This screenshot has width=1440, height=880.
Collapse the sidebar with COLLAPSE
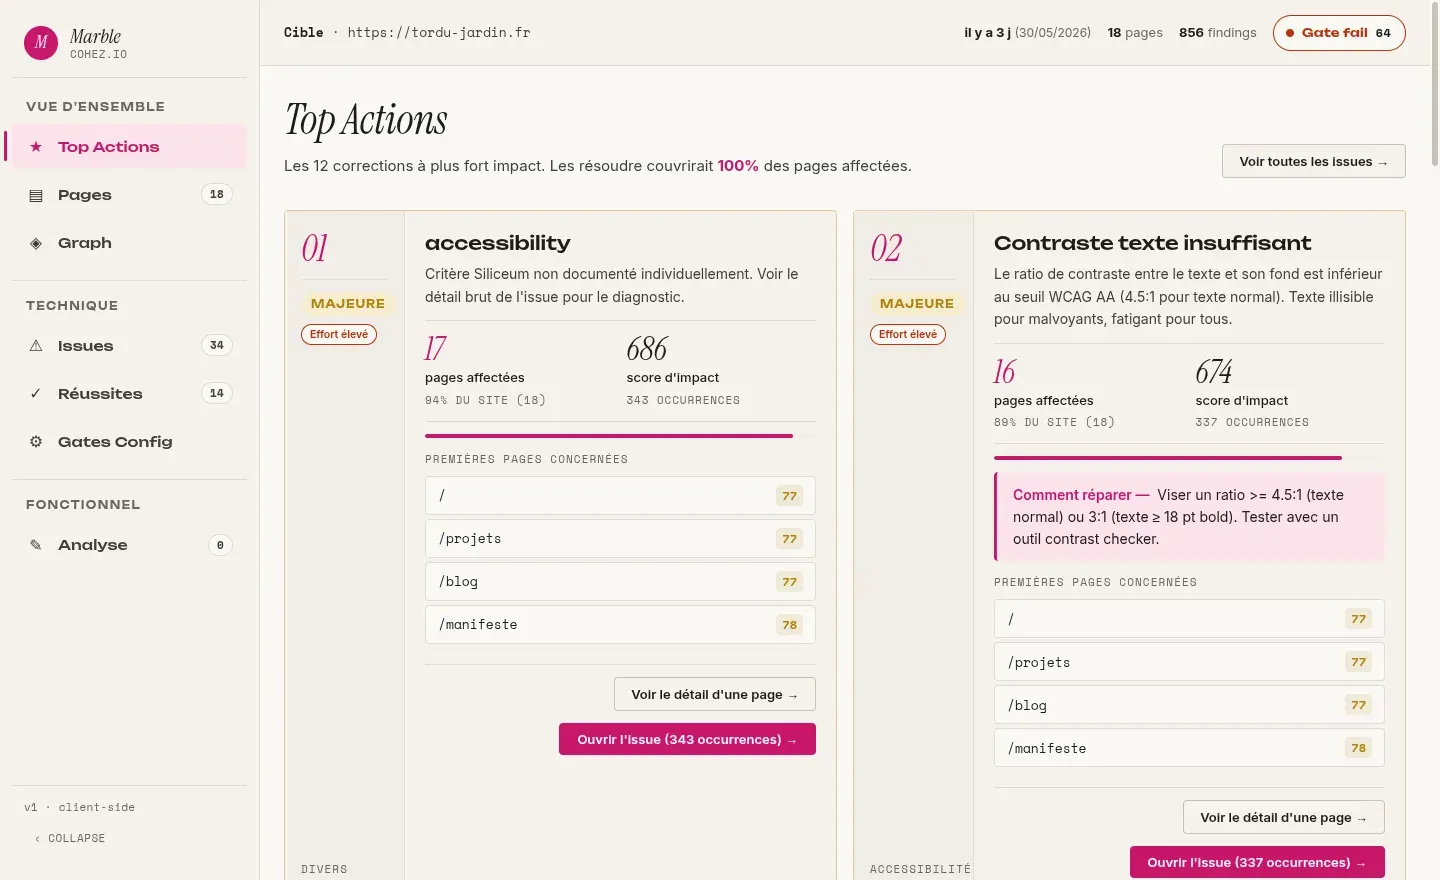(x=70, y=838)
